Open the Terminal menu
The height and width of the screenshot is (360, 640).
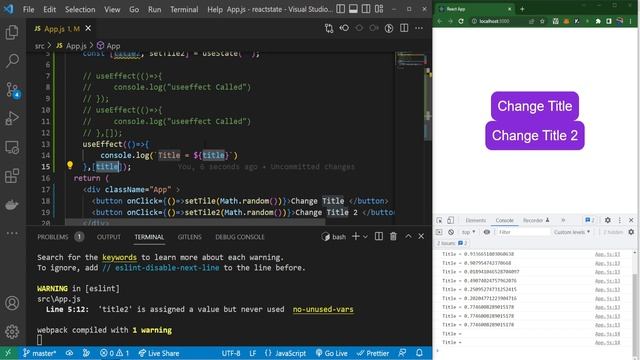click(x=184, y=9)
